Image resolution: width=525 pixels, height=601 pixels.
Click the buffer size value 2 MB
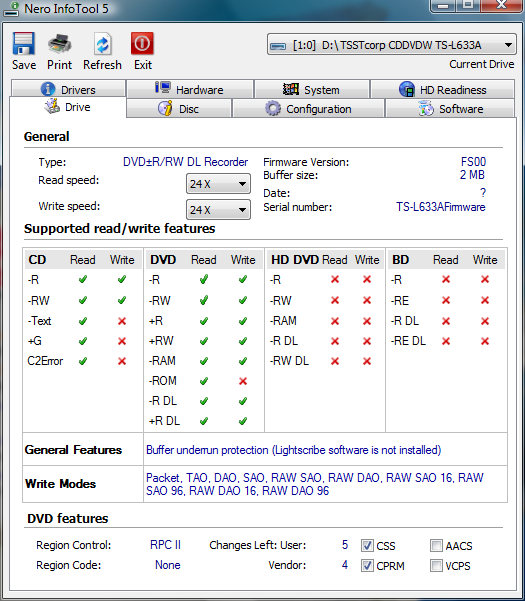[x=472, y=175]
